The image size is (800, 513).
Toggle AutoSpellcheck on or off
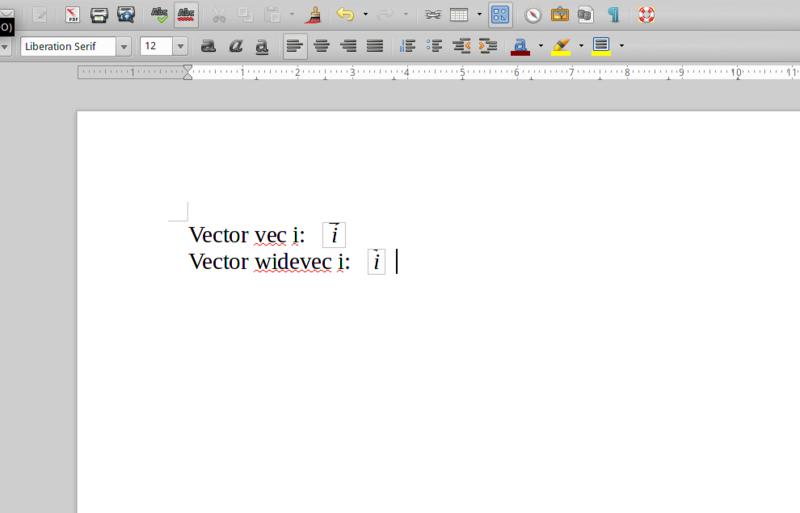coord(185,15)
